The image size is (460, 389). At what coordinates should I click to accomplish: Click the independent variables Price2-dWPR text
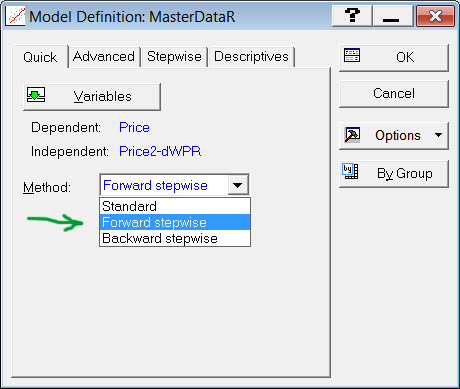click(160, 151)
